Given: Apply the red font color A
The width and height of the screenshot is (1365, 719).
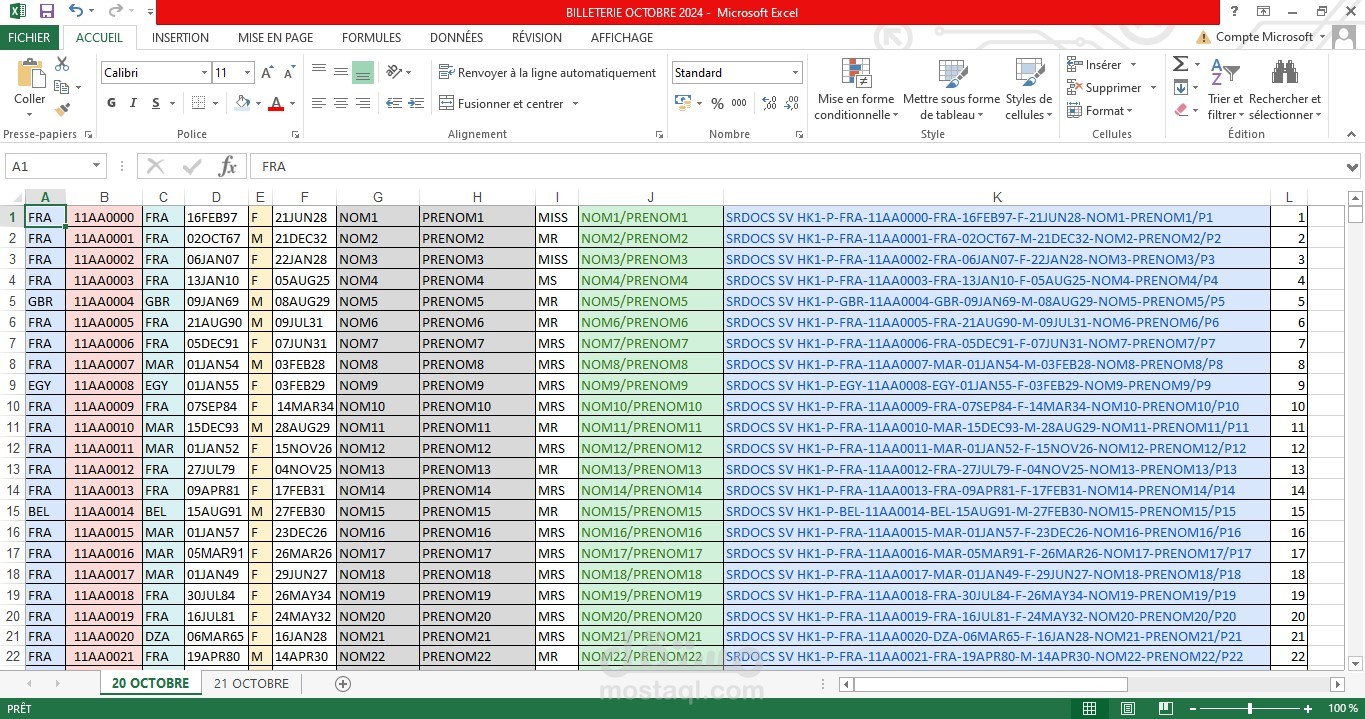Looking at the screenshot, I should tap(277, 103).
